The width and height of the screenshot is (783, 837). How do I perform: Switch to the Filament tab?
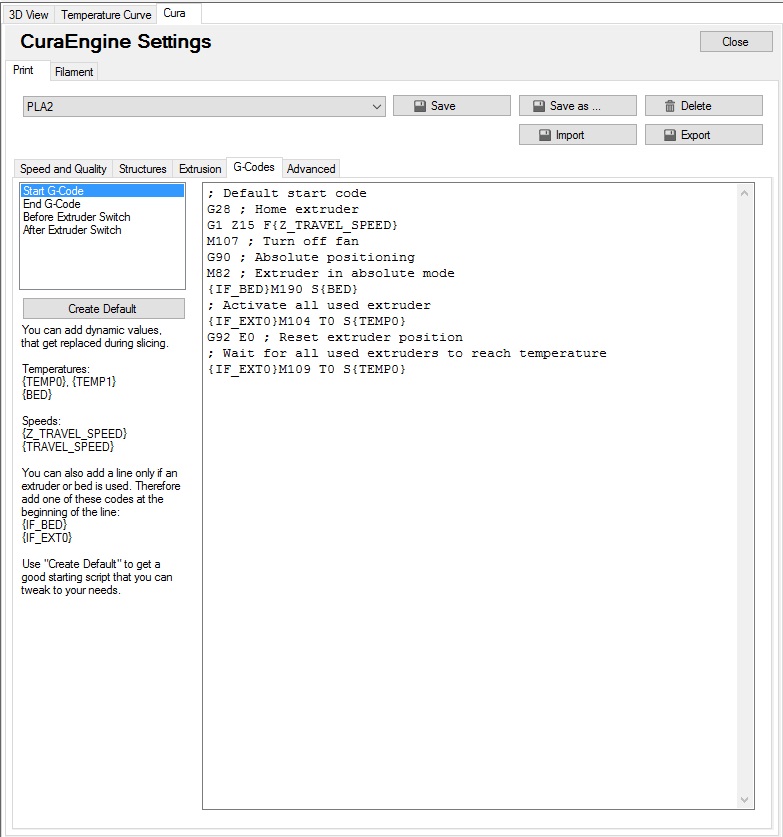click(74, 72)
